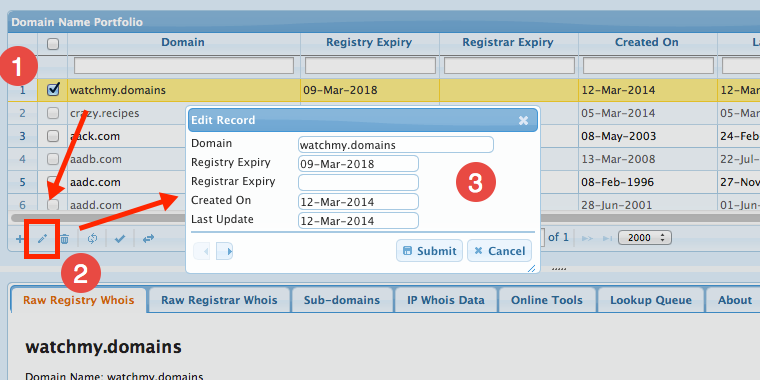Screen dimensions: 760x380
Task: Add a new domain with the plus icon
Action: pos(19,238)
